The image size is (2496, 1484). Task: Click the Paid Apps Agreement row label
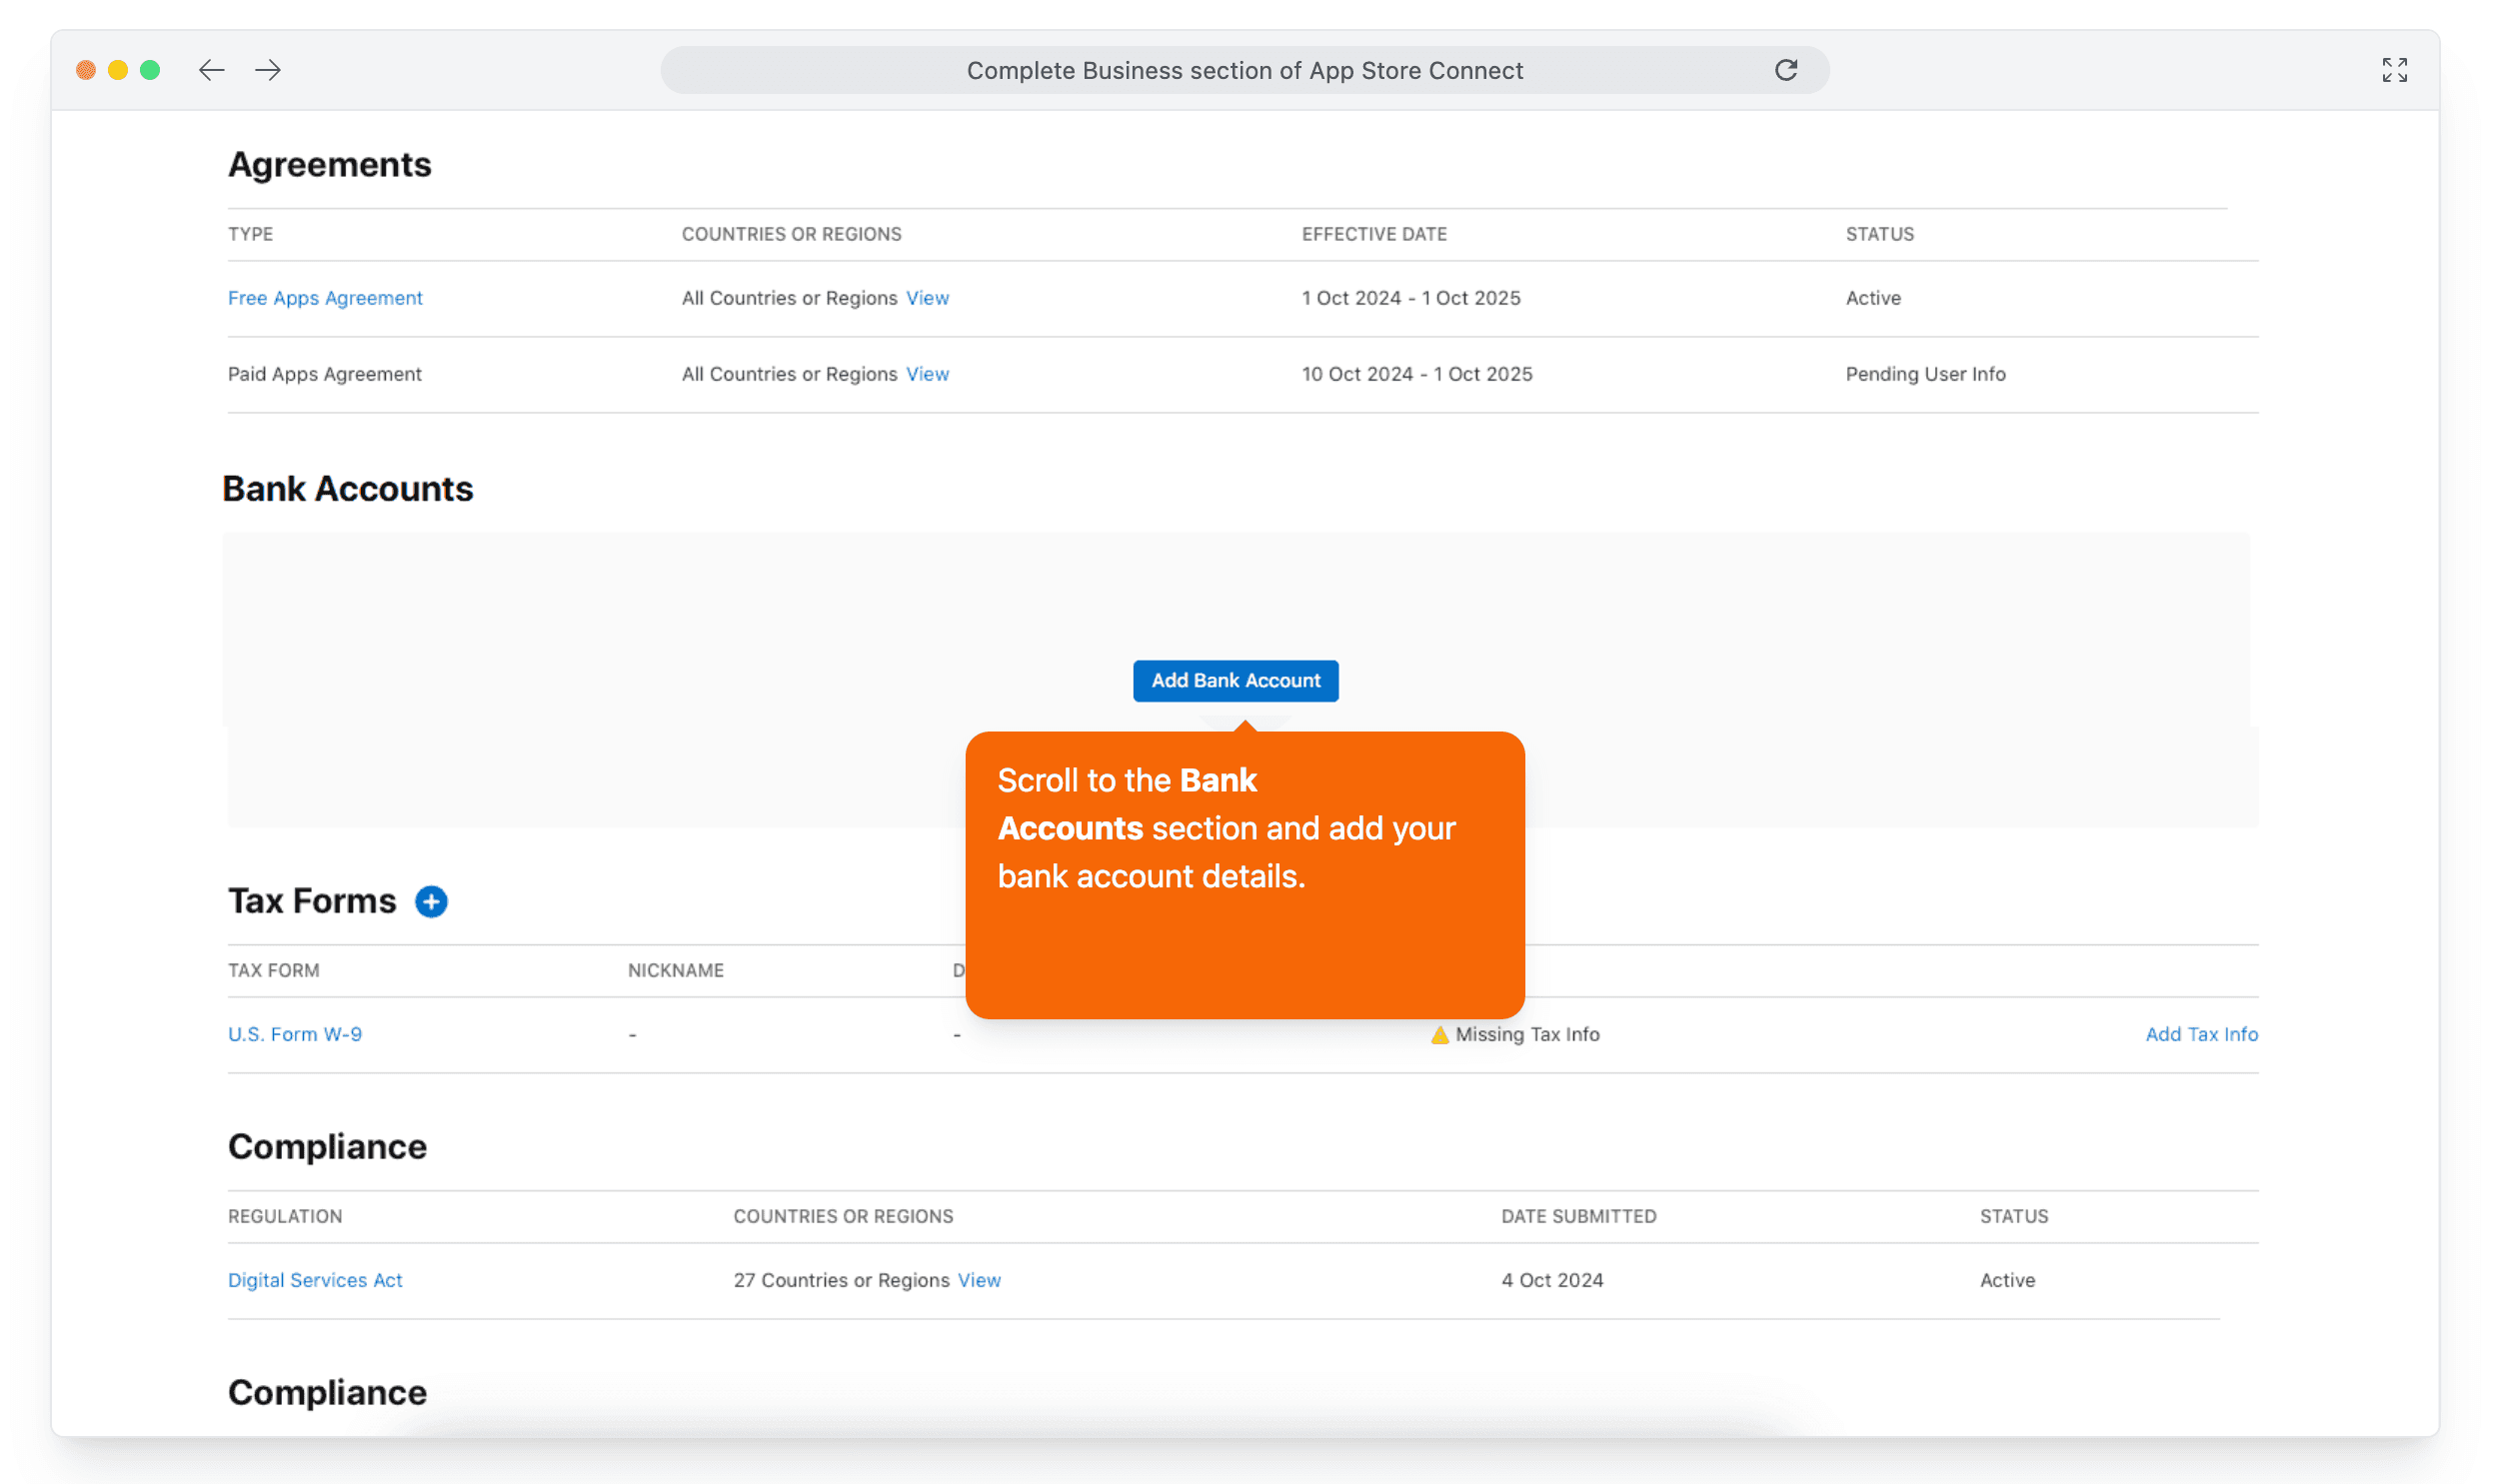325,374
